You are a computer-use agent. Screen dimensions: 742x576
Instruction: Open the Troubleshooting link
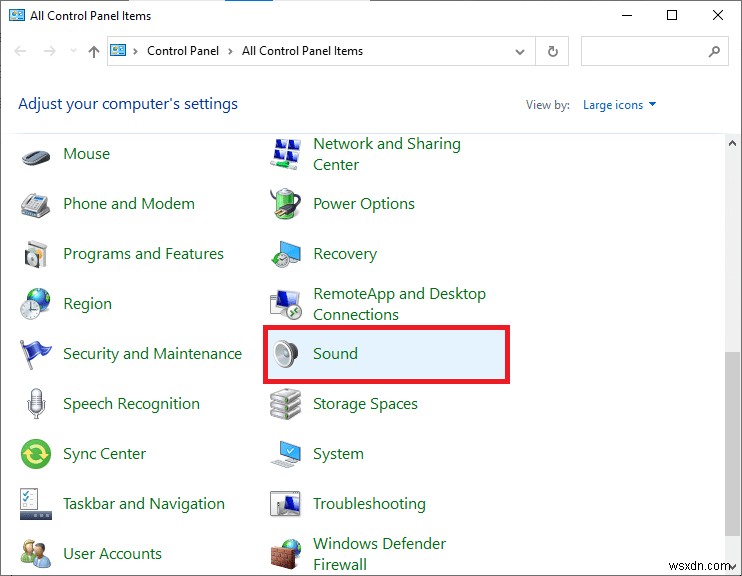(x=369, y=504)
